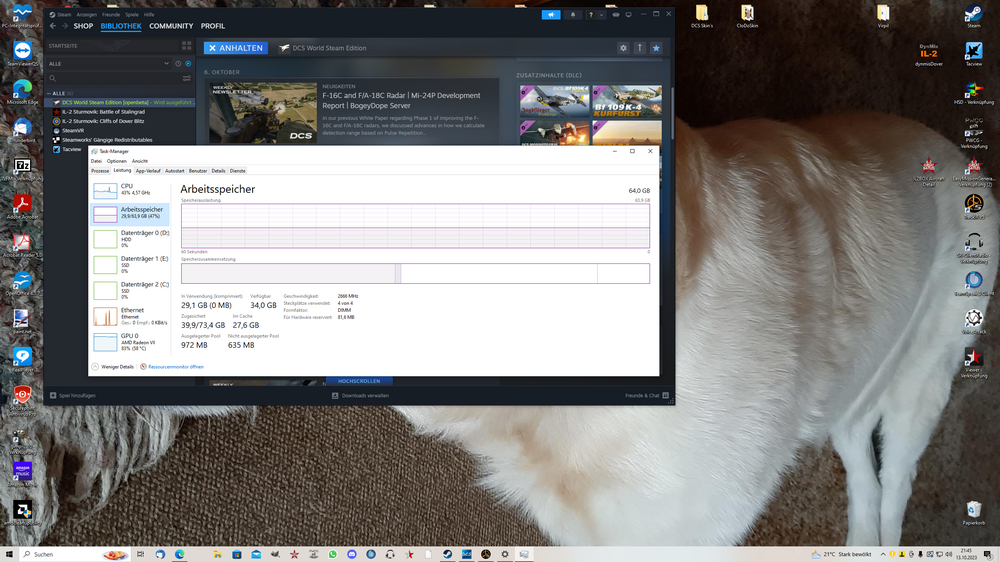Toggle the ready-to-play filter icon

(x=188, y=64)
